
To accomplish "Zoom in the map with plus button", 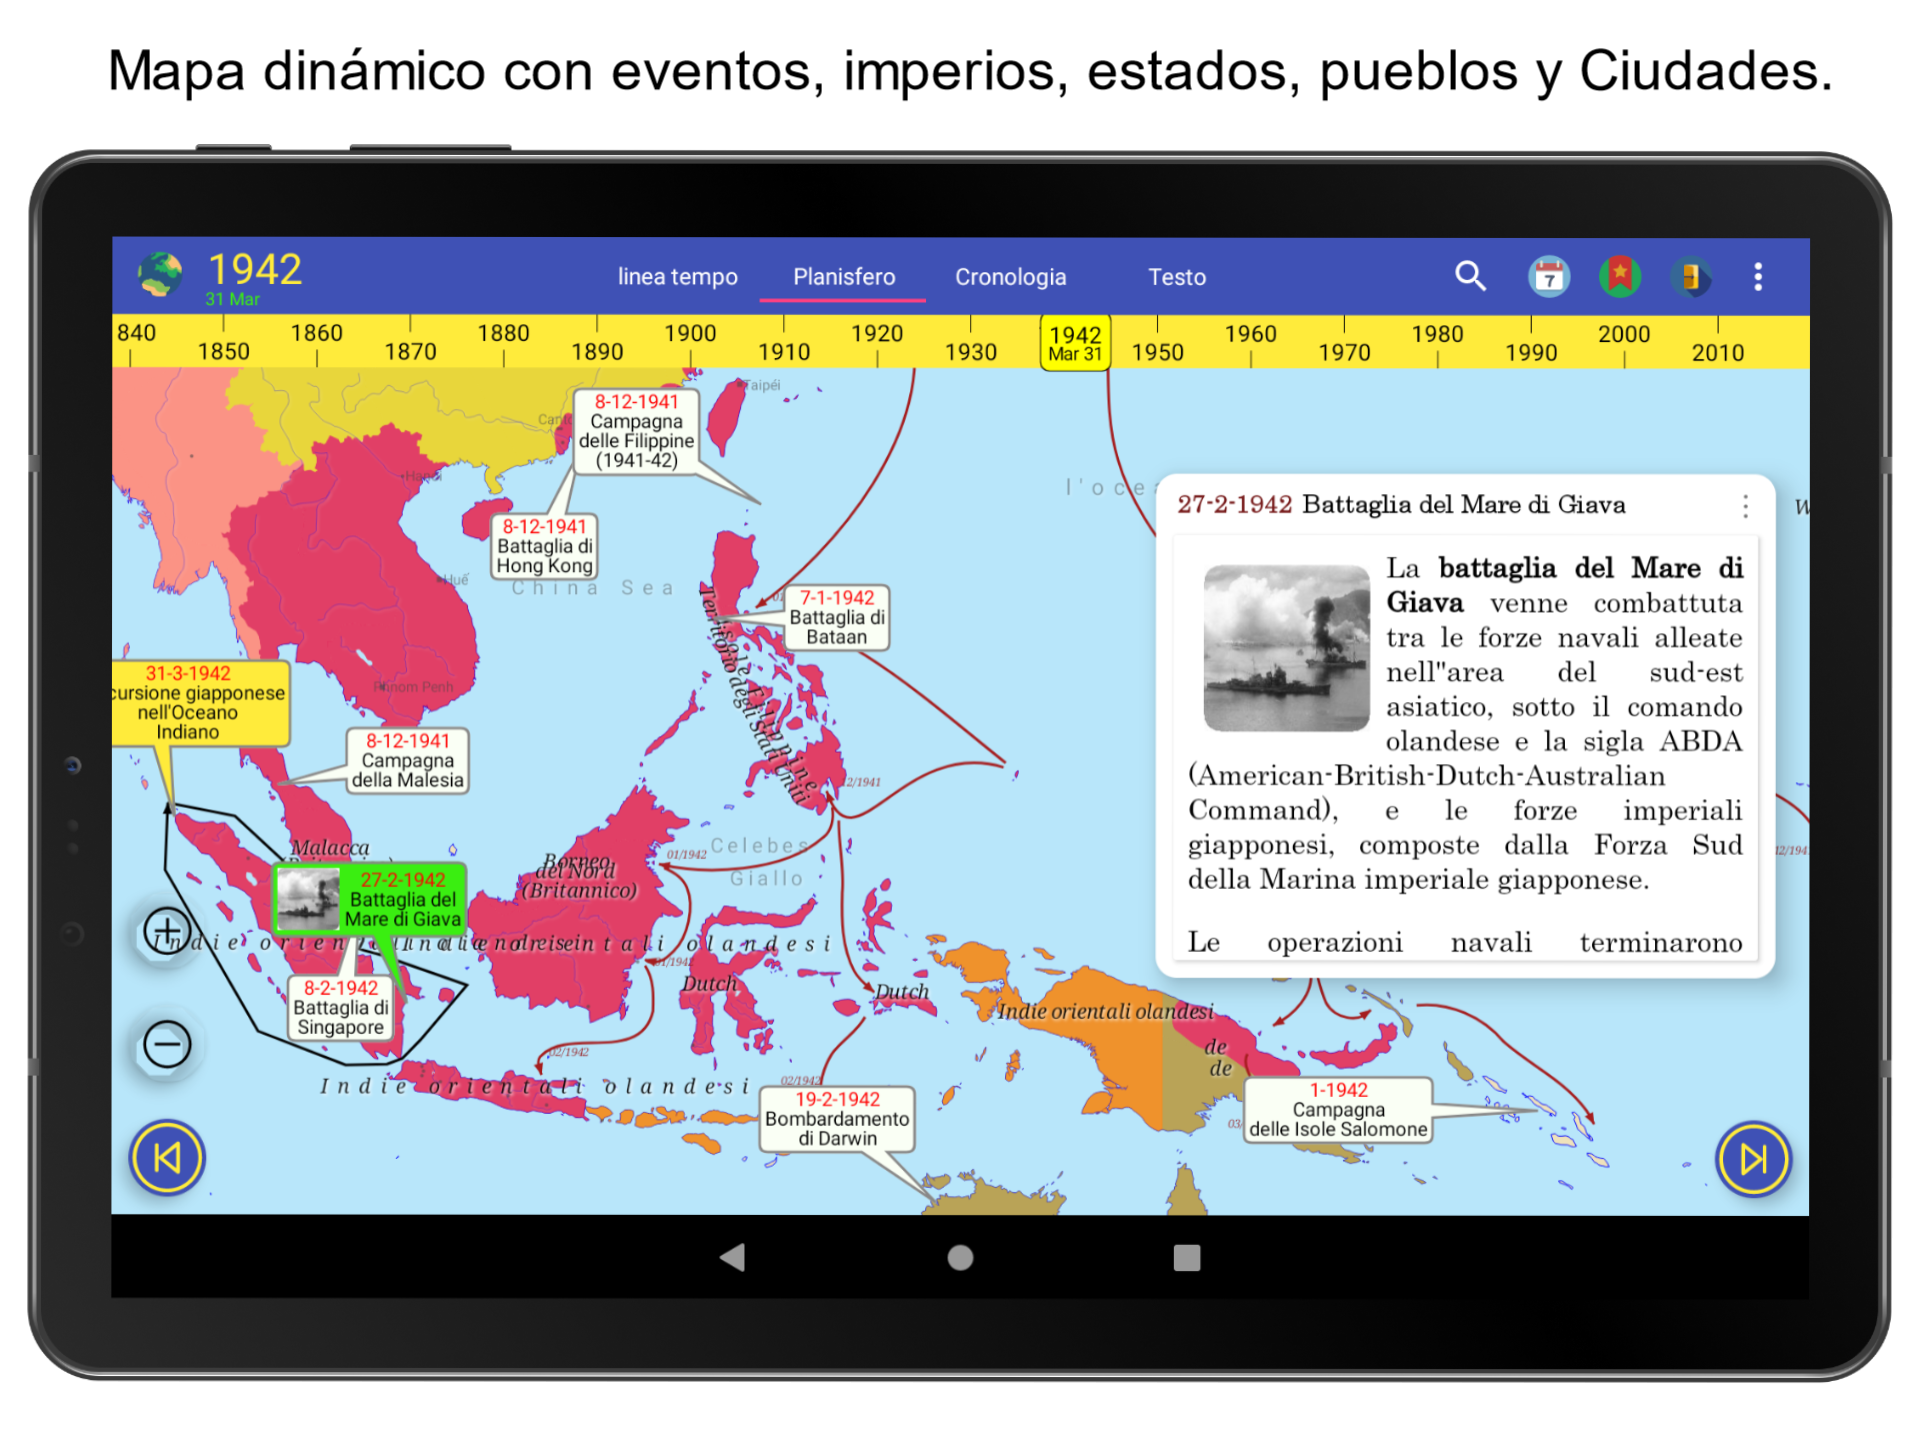I will tap(167, 932).
